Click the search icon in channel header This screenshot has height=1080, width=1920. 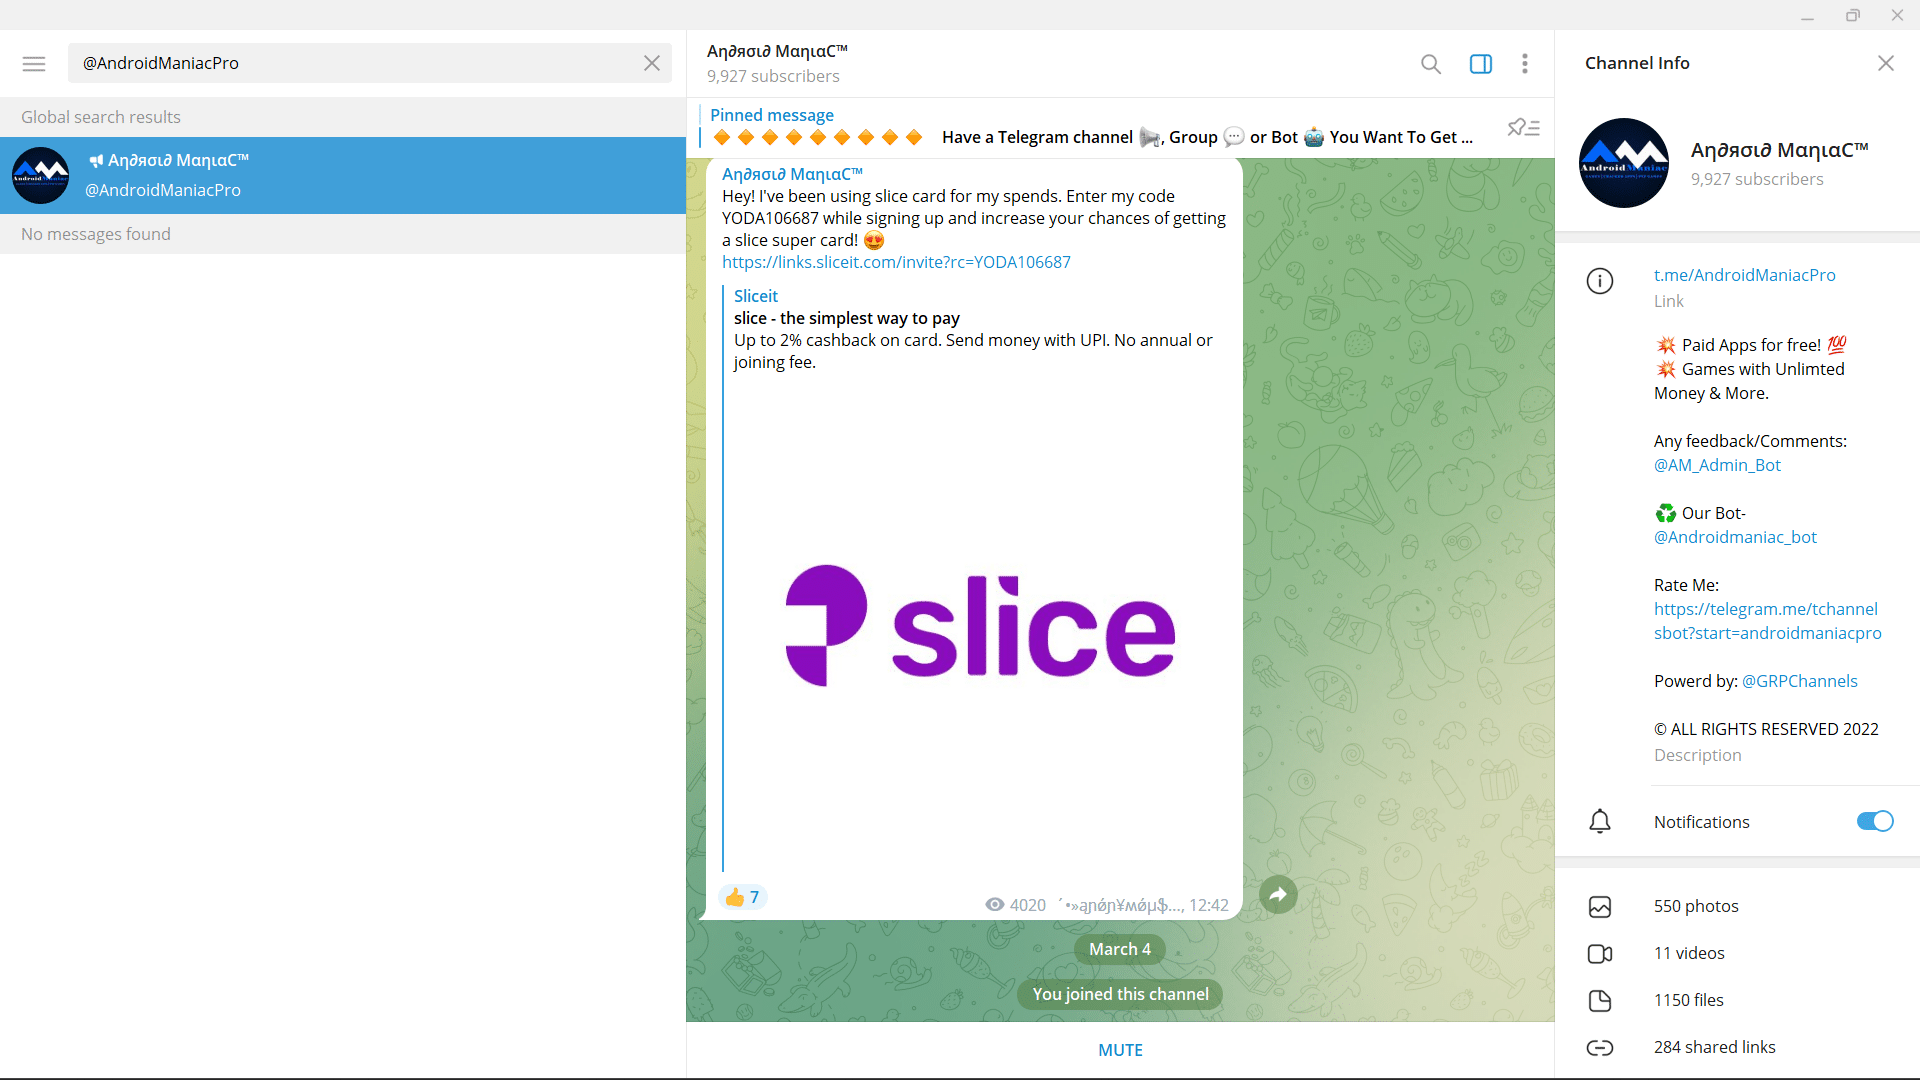[x=1431, y=62]
